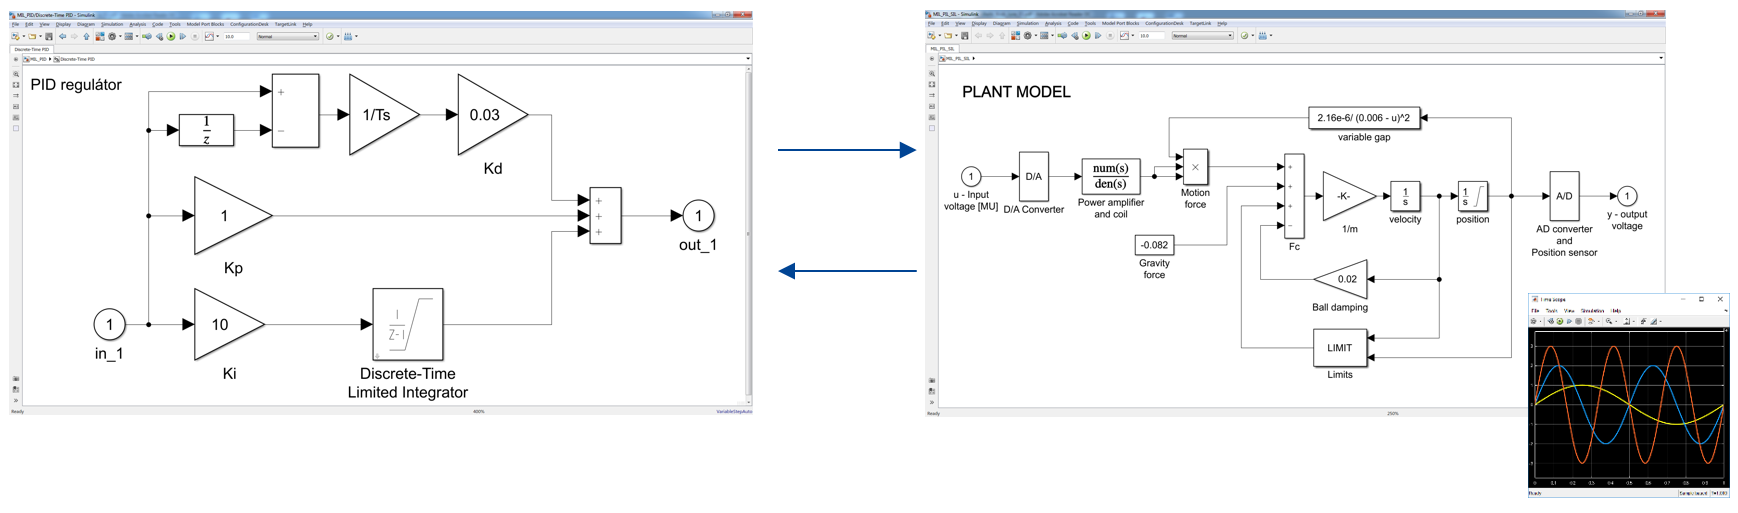Viewport: 1738px width, 513px height.
Task: Click Save icon in MIL_PID window toolbar
Action: coord(49,36)
